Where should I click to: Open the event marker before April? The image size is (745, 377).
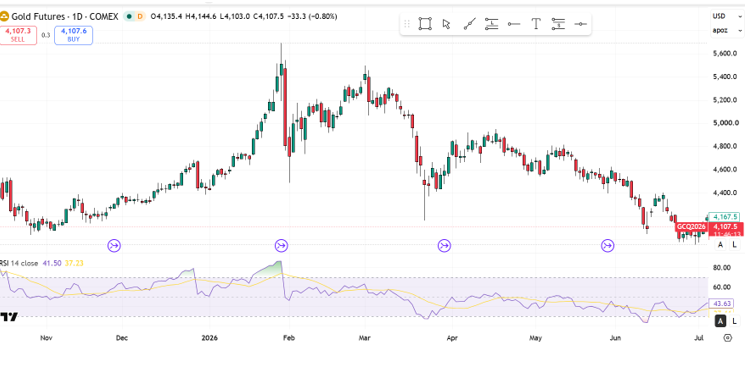tap(444, 246)
